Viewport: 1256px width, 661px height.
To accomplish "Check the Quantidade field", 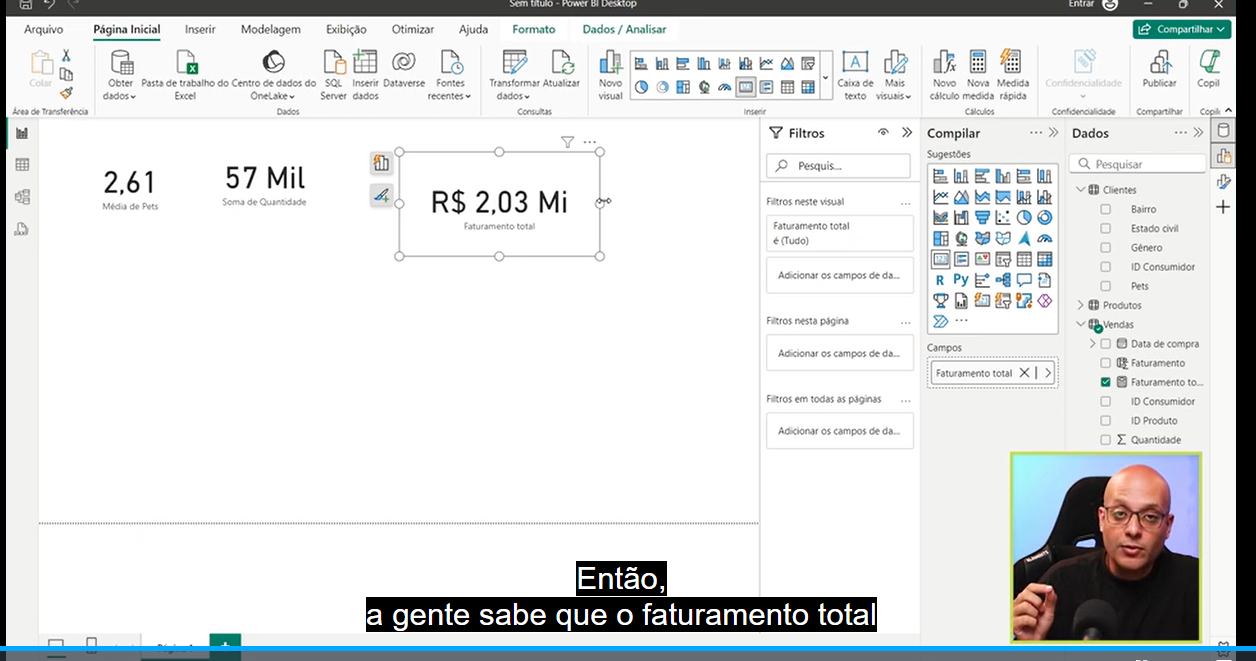I will tap(1106, 439).
